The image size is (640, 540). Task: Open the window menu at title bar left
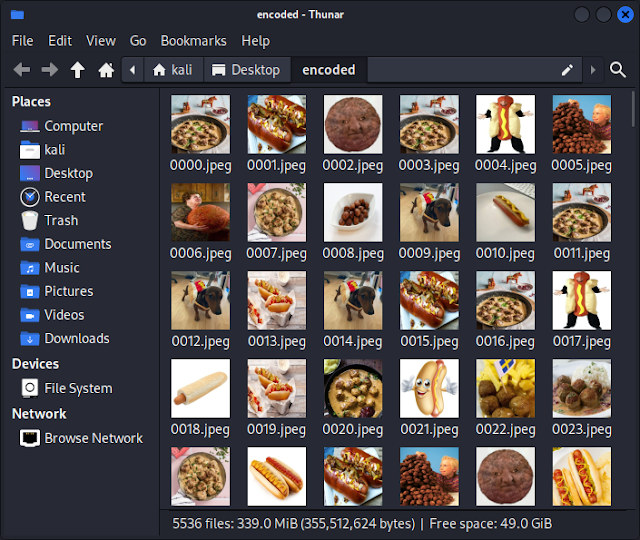pos(17,14)
